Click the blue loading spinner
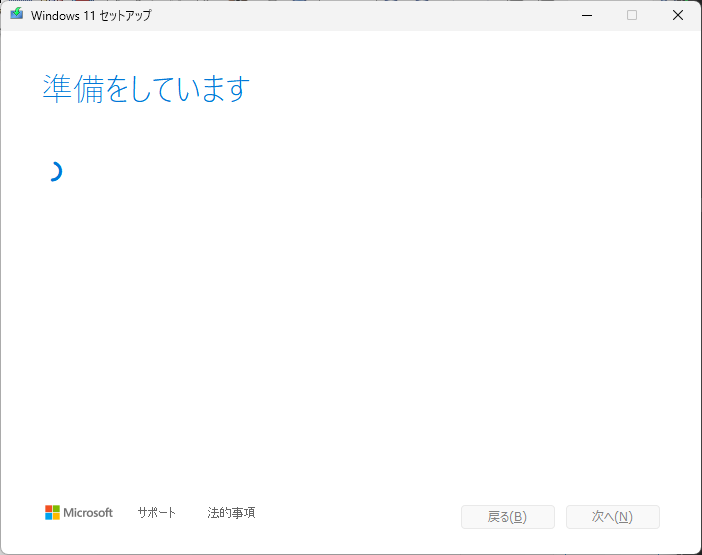 pyautogui.click(x=55, y=172)
